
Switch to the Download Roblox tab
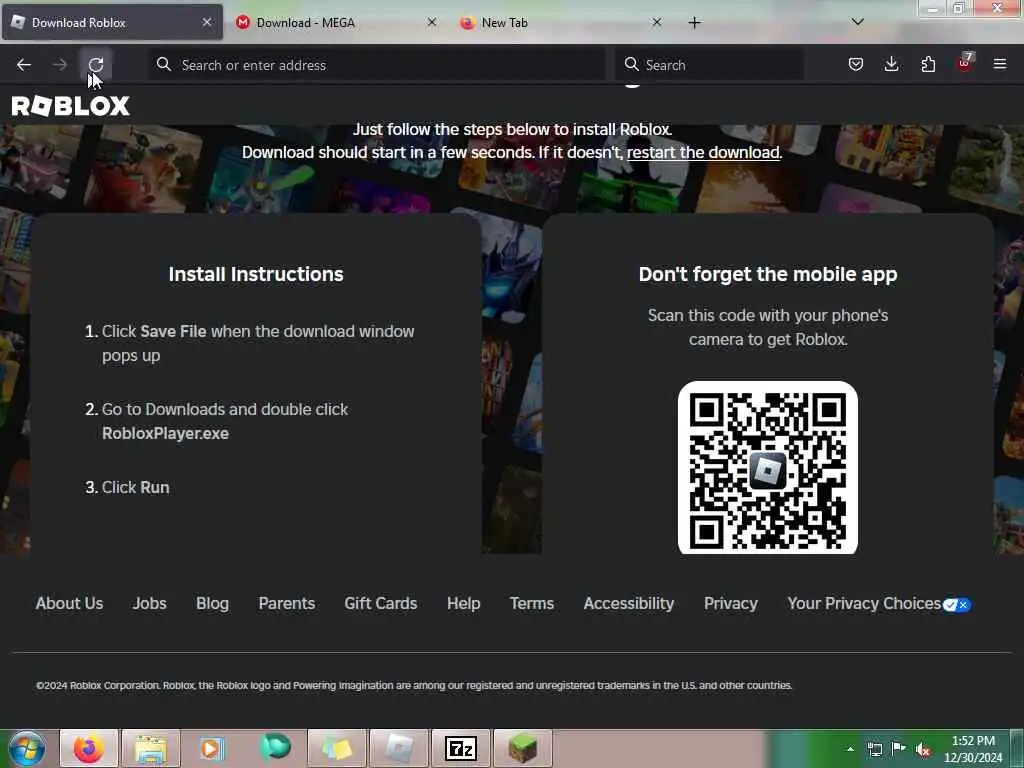(112, 23)
